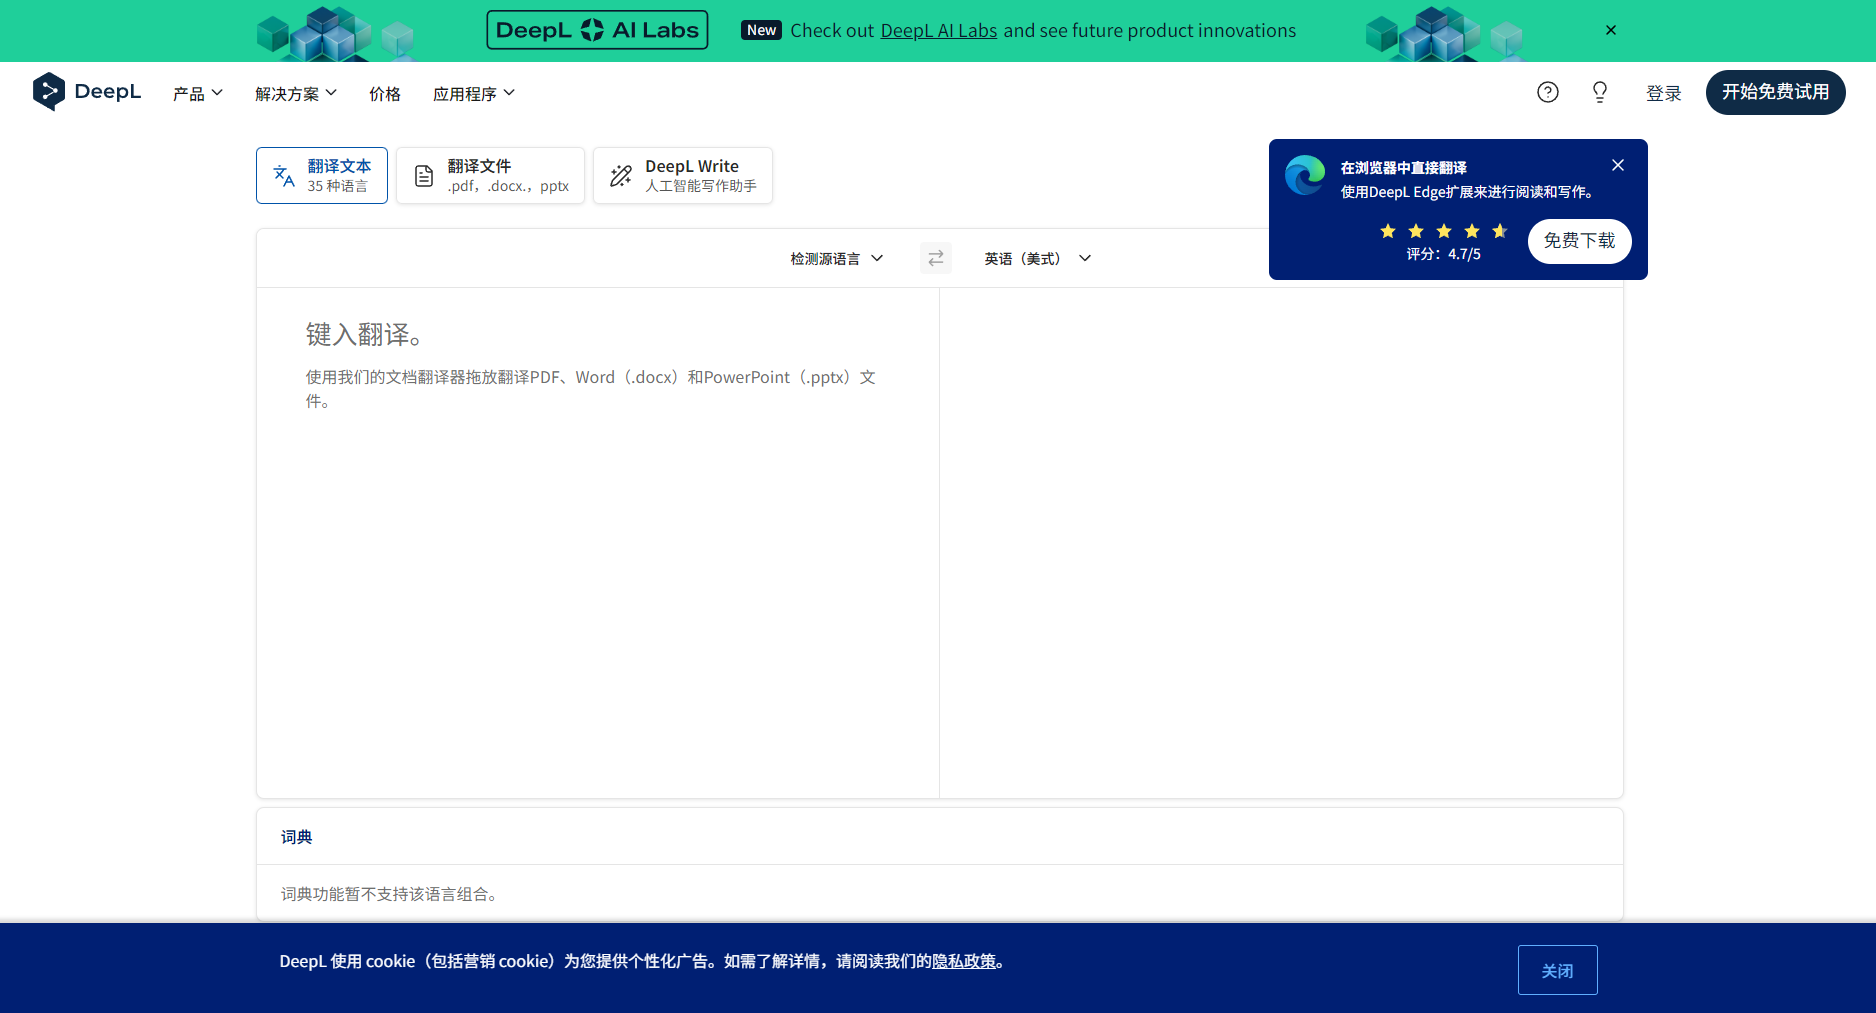The width and height of the screenshot is (1876, 1013).
Task: Click the 在浏览器中直接翻译 popup title
Action: (x=1403, y=168)
